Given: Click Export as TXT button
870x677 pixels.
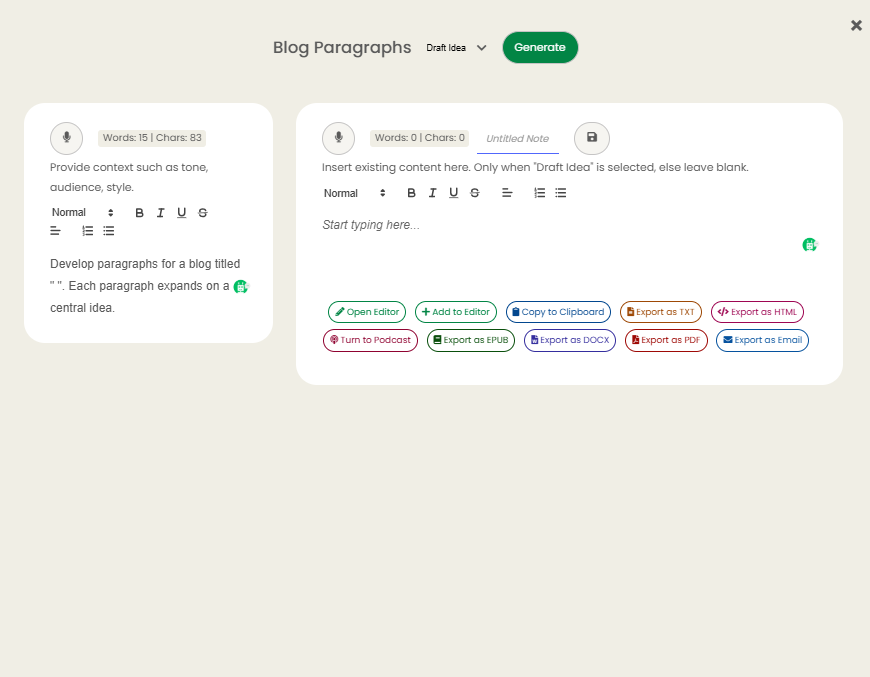Looking at the screenshot, I should (661, 312).
